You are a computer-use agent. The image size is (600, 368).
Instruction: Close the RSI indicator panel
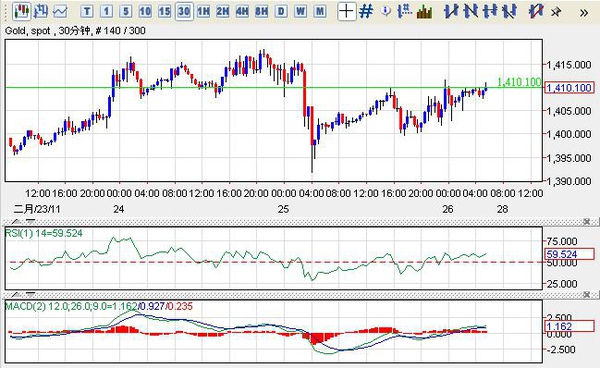point(587,221)
